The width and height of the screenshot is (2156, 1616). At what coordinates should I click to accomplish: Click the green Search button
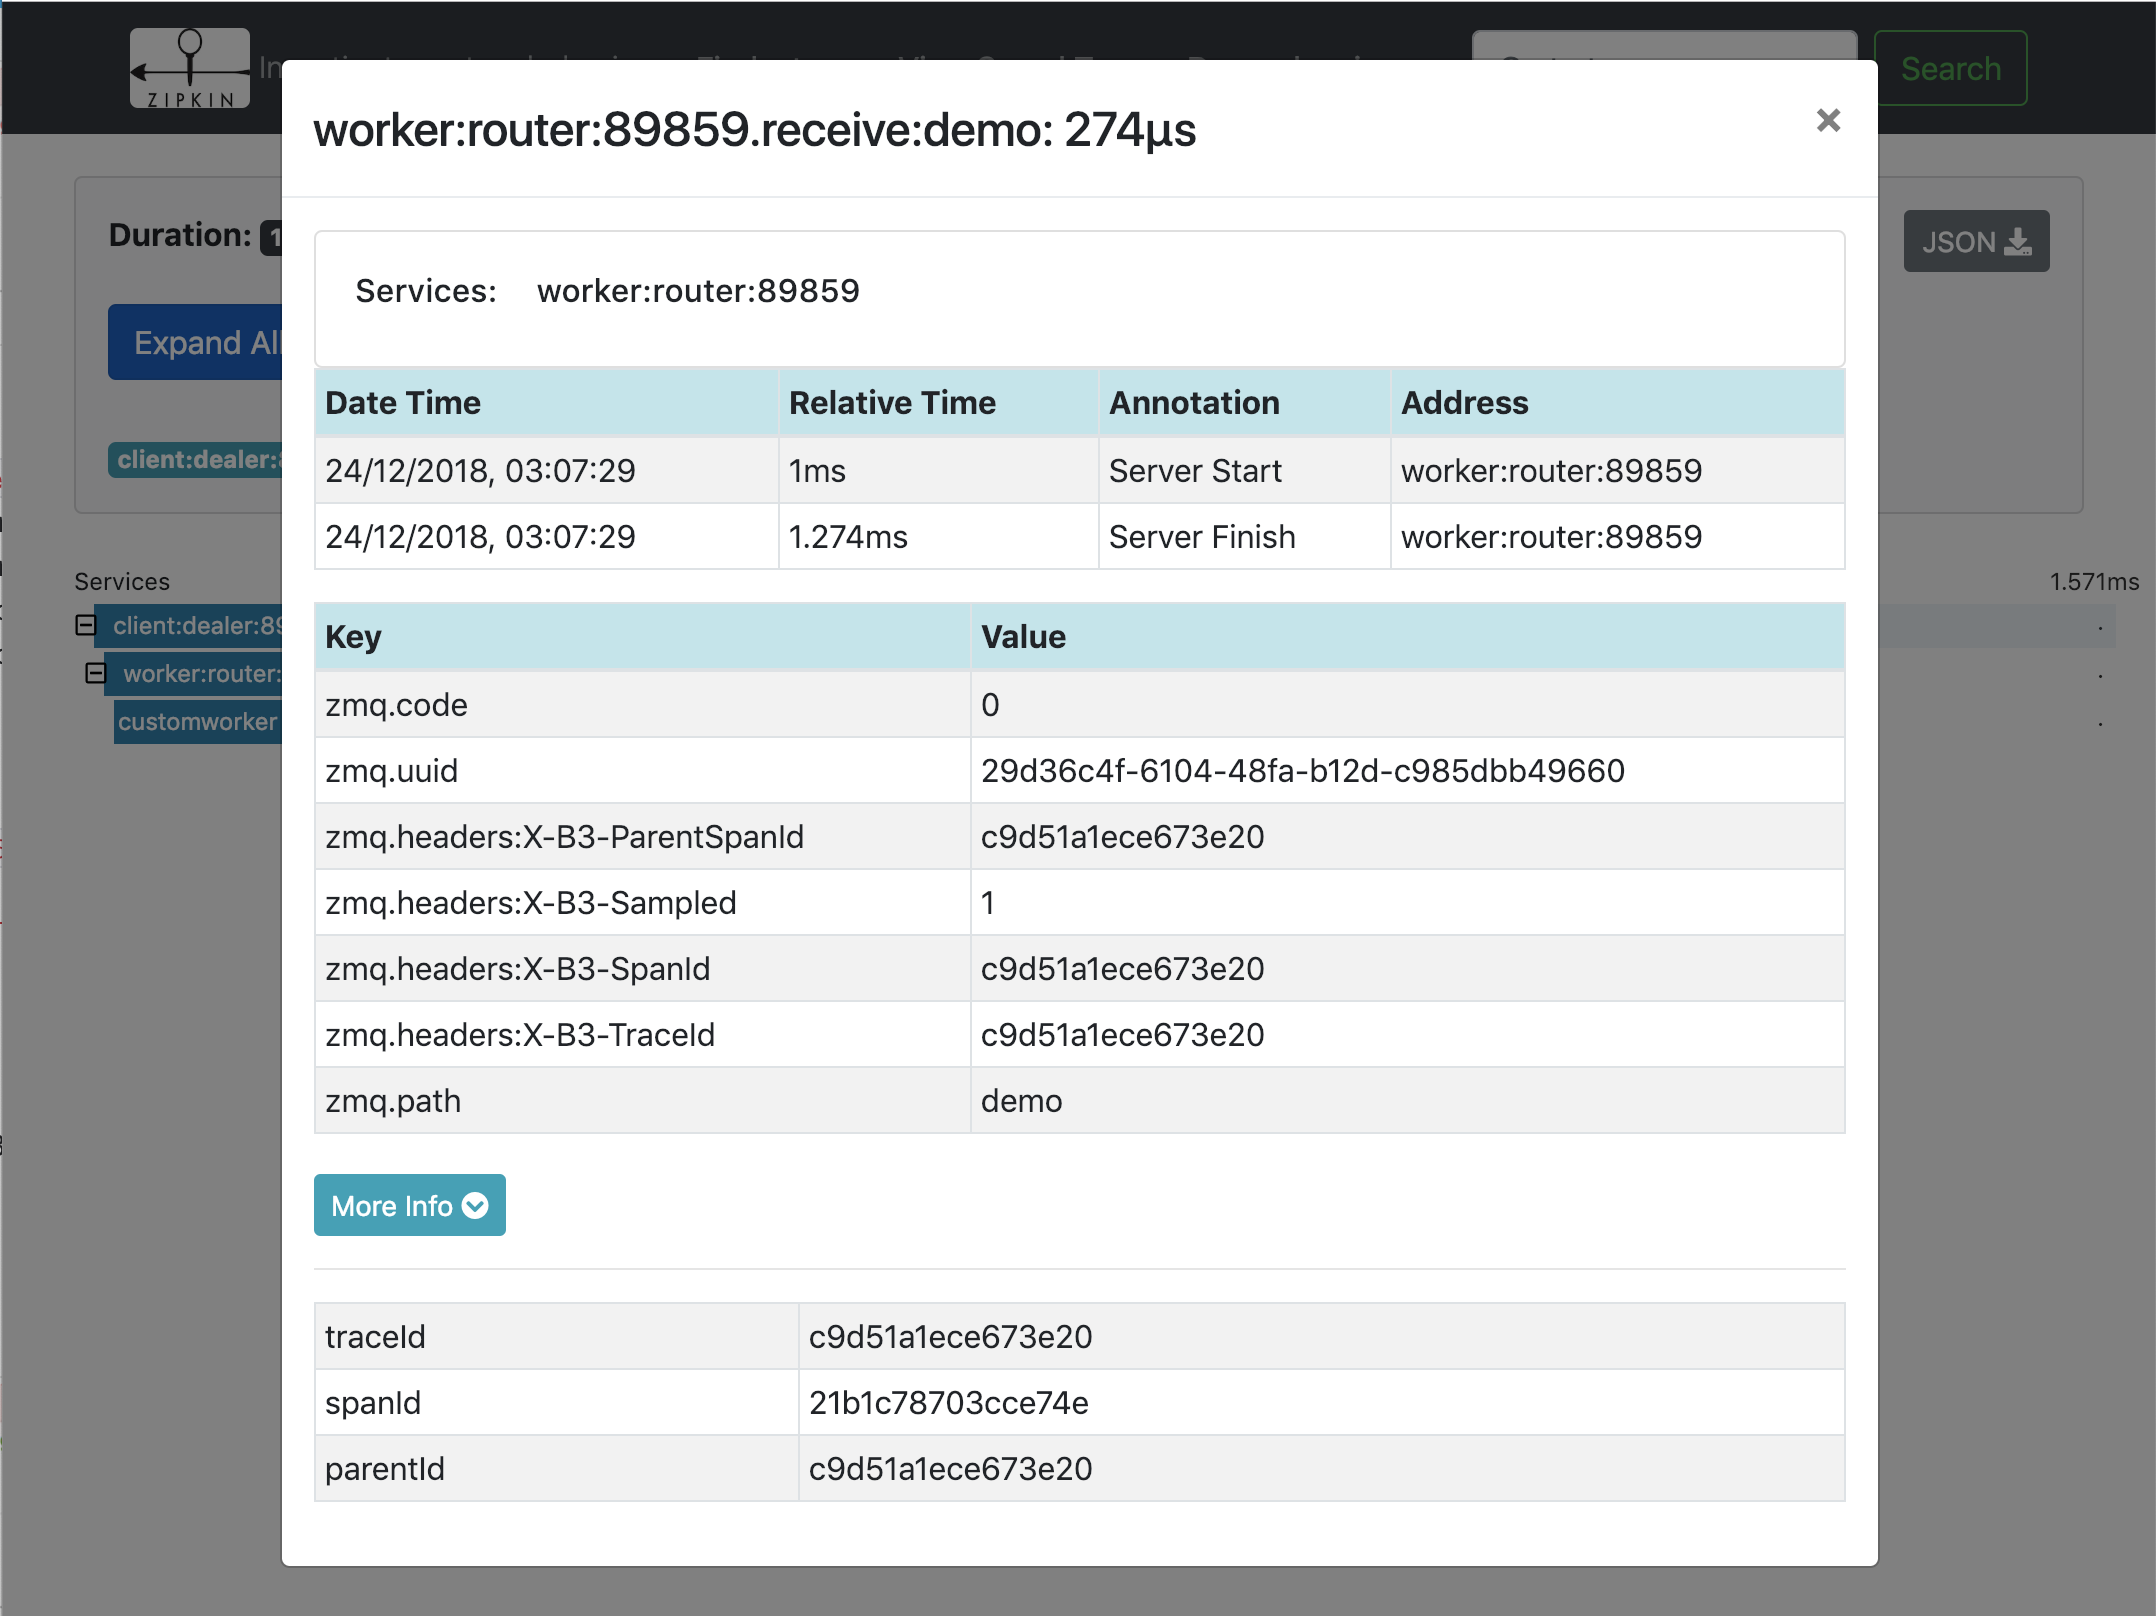[x=1950, y=68]
